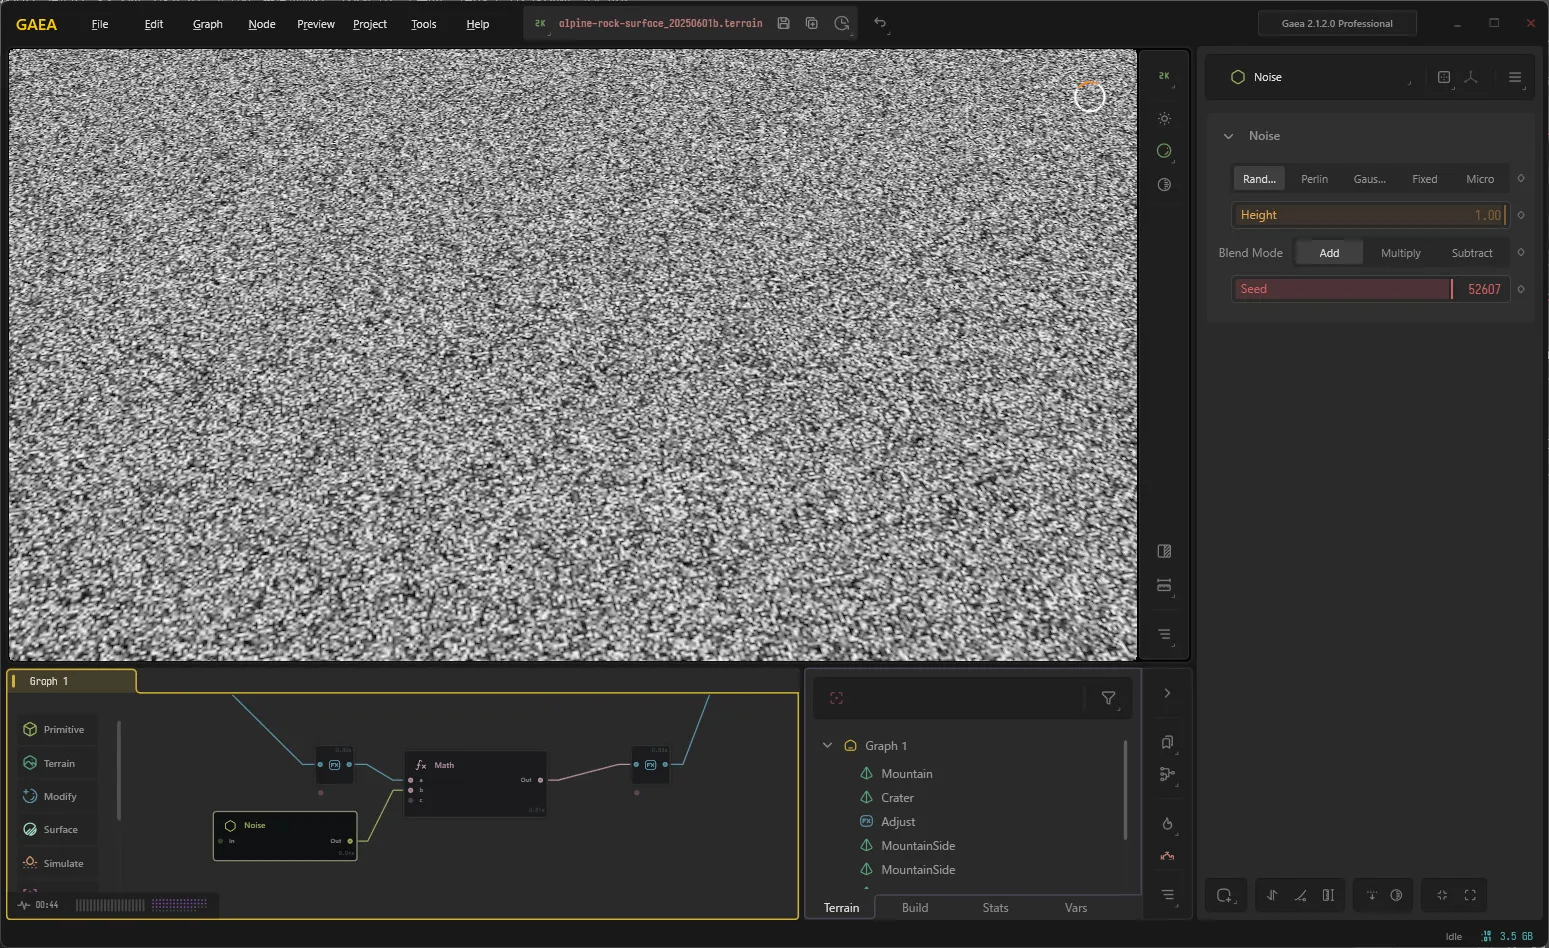Click the FX node right of Math
The image size is (1549, 948).
pos(651,765)
